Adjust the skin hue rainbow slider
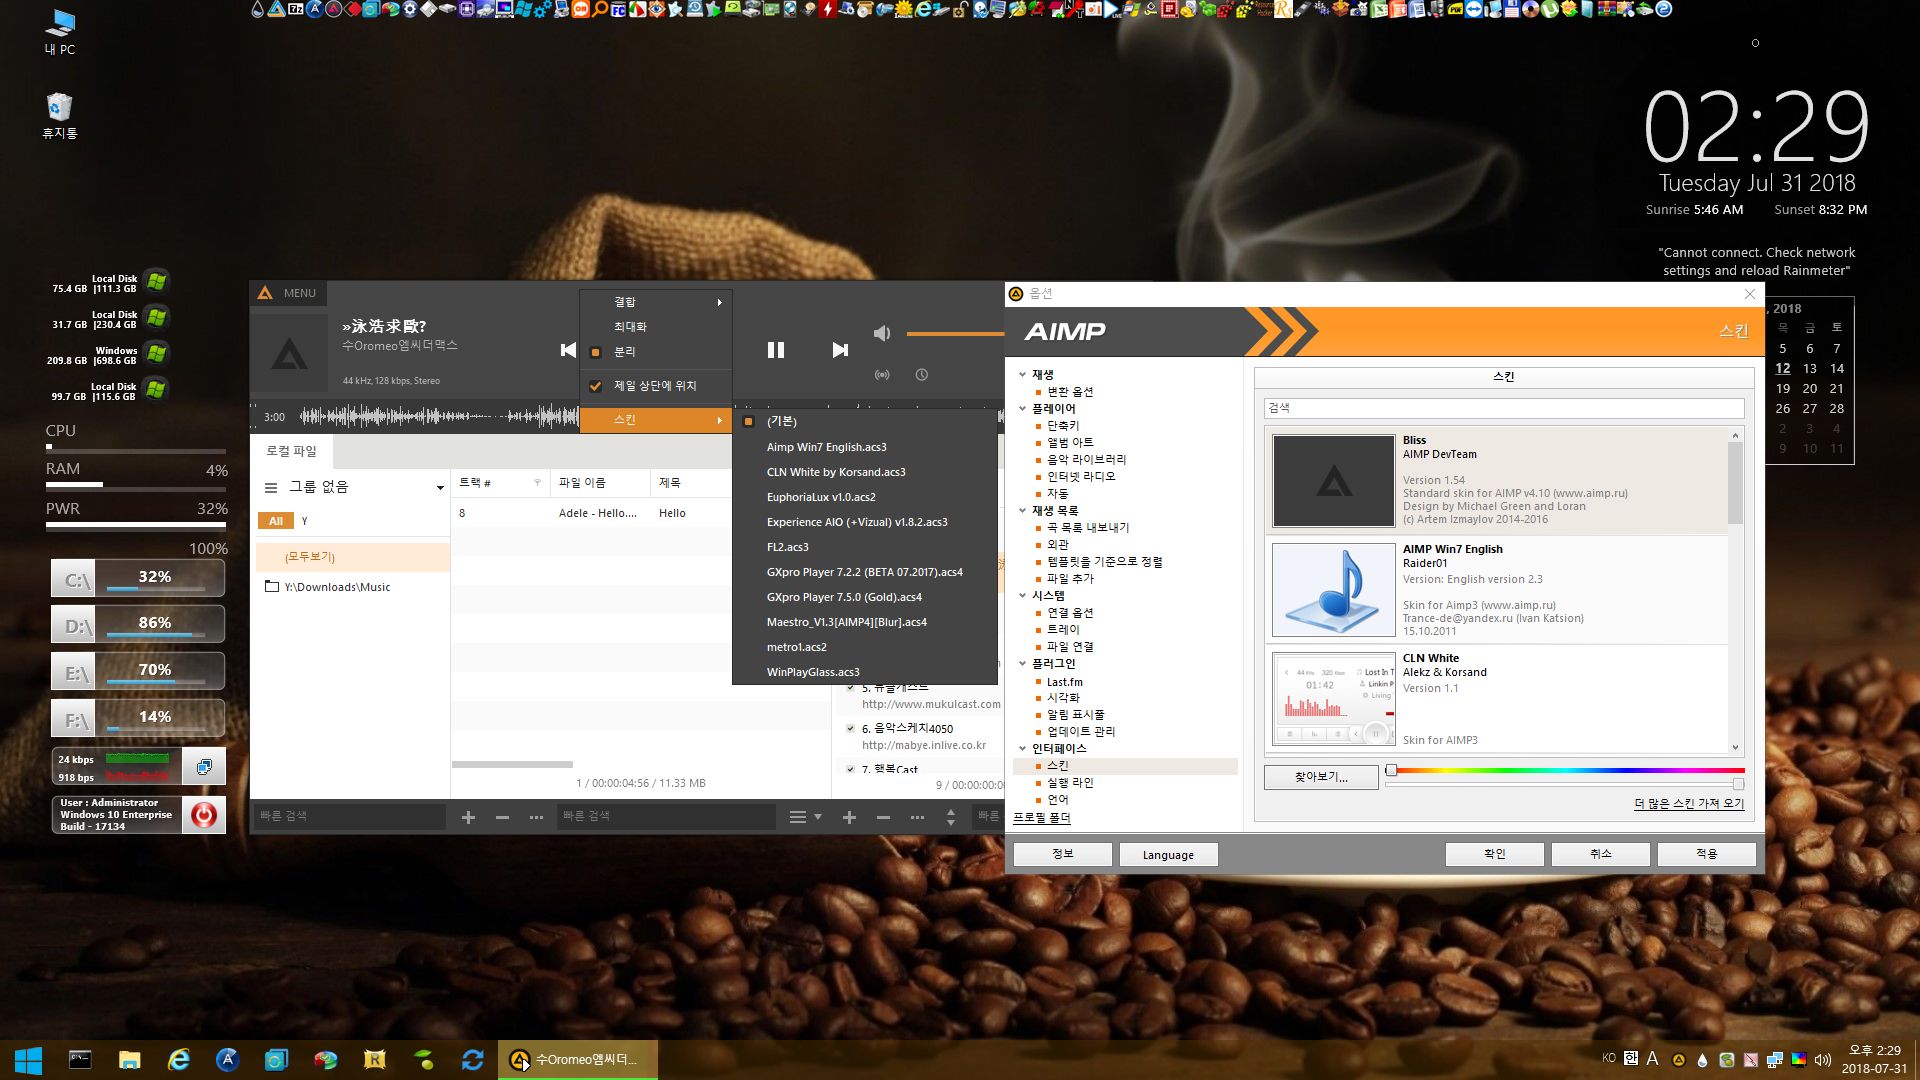Screen dimensions: 1920x1080 click(1565, 771)
